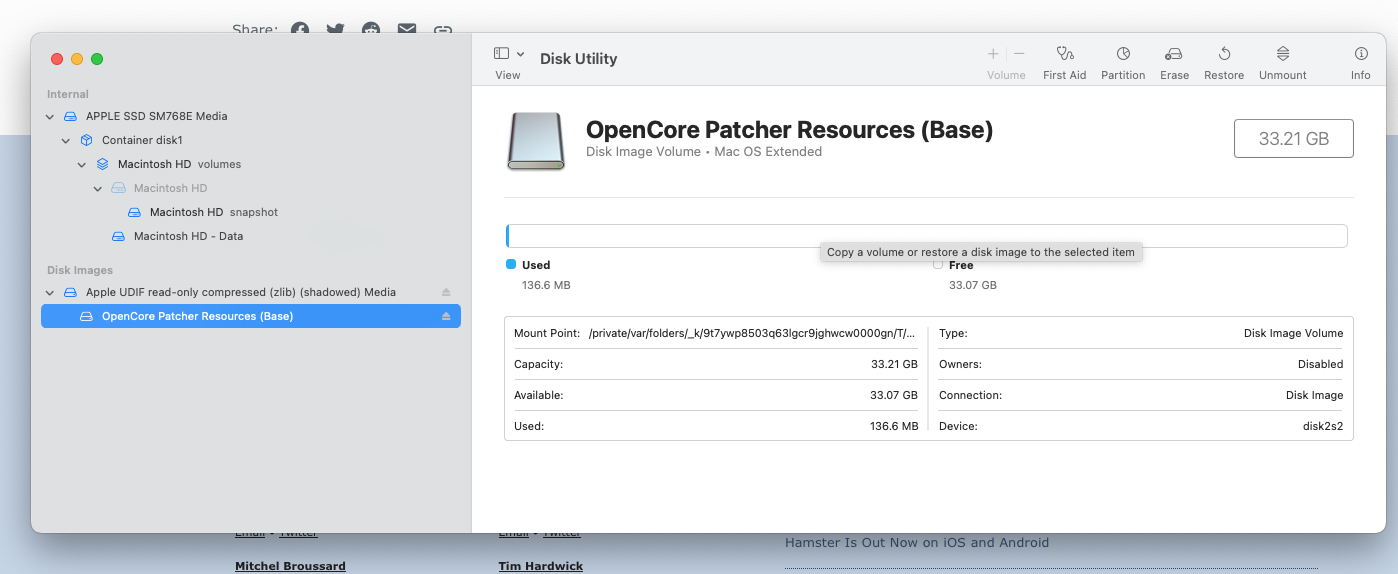Click the add volume plus icon

pos(993,54)
